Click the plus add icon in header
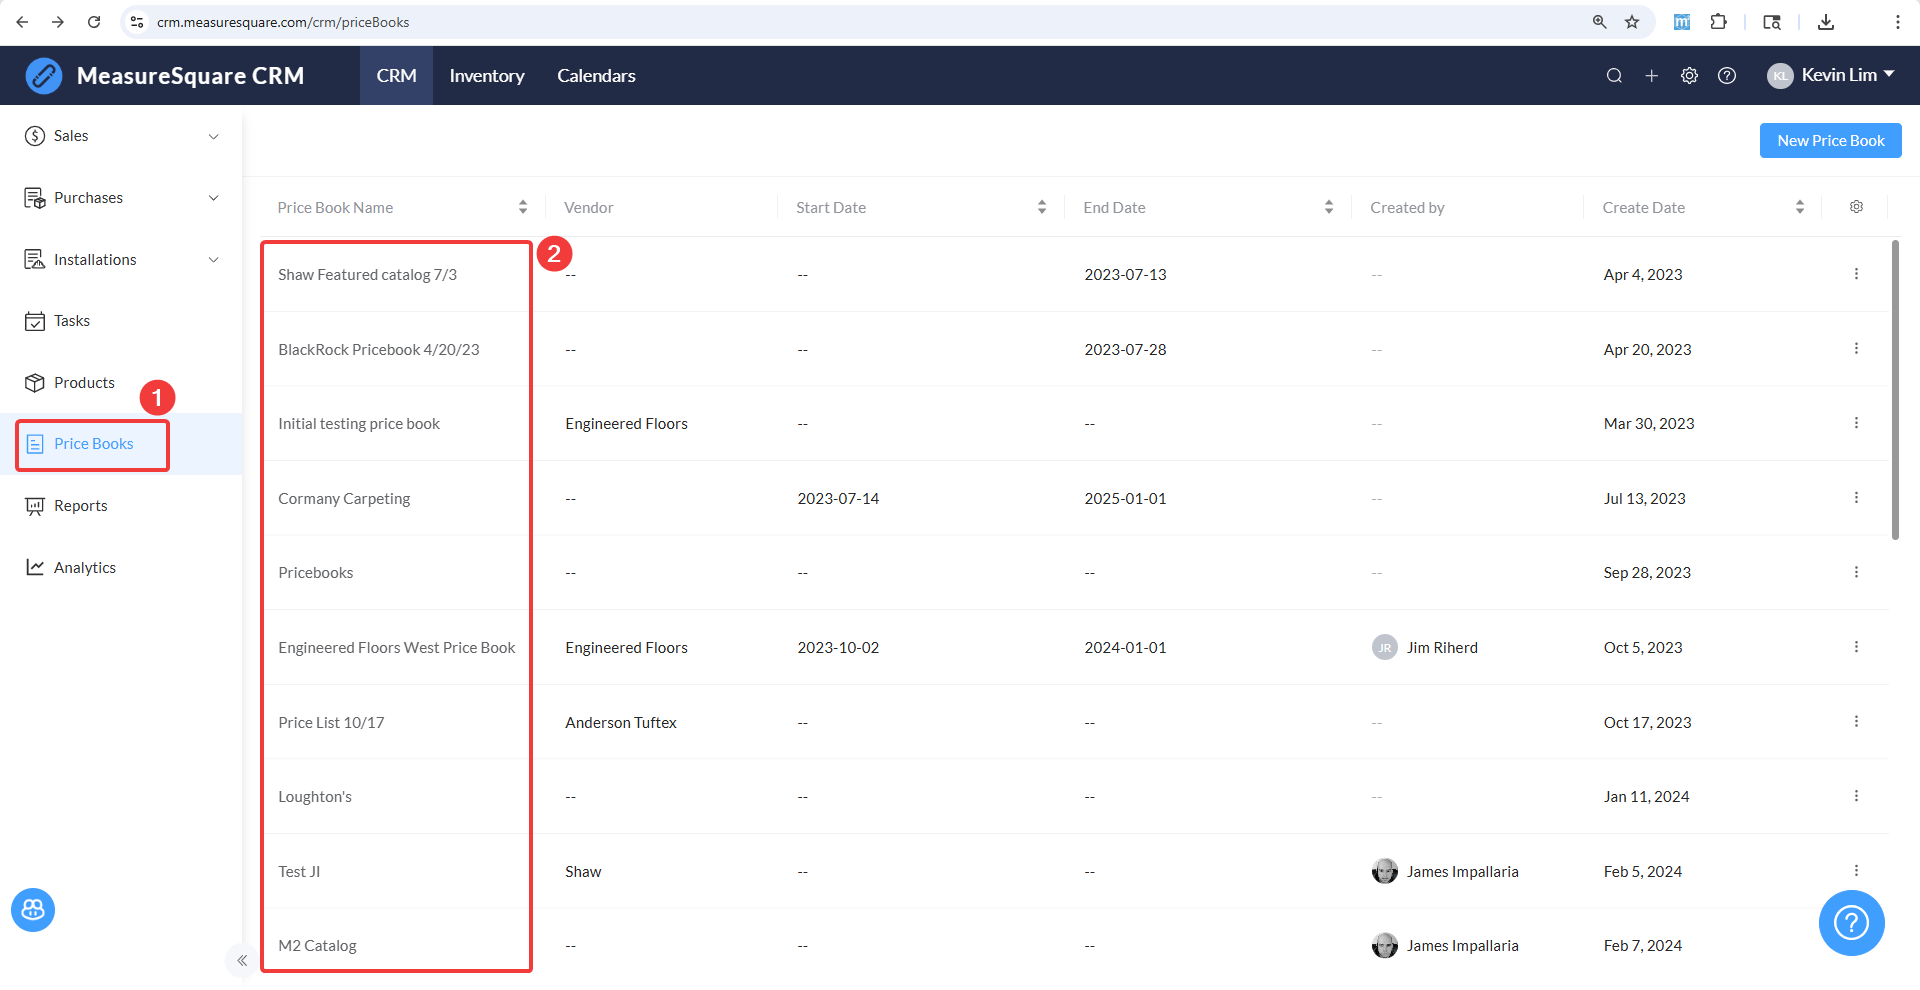Image resolution: width=1920 pixels, height=990 pixels. pyautogui.click(x=1652, y=76)
